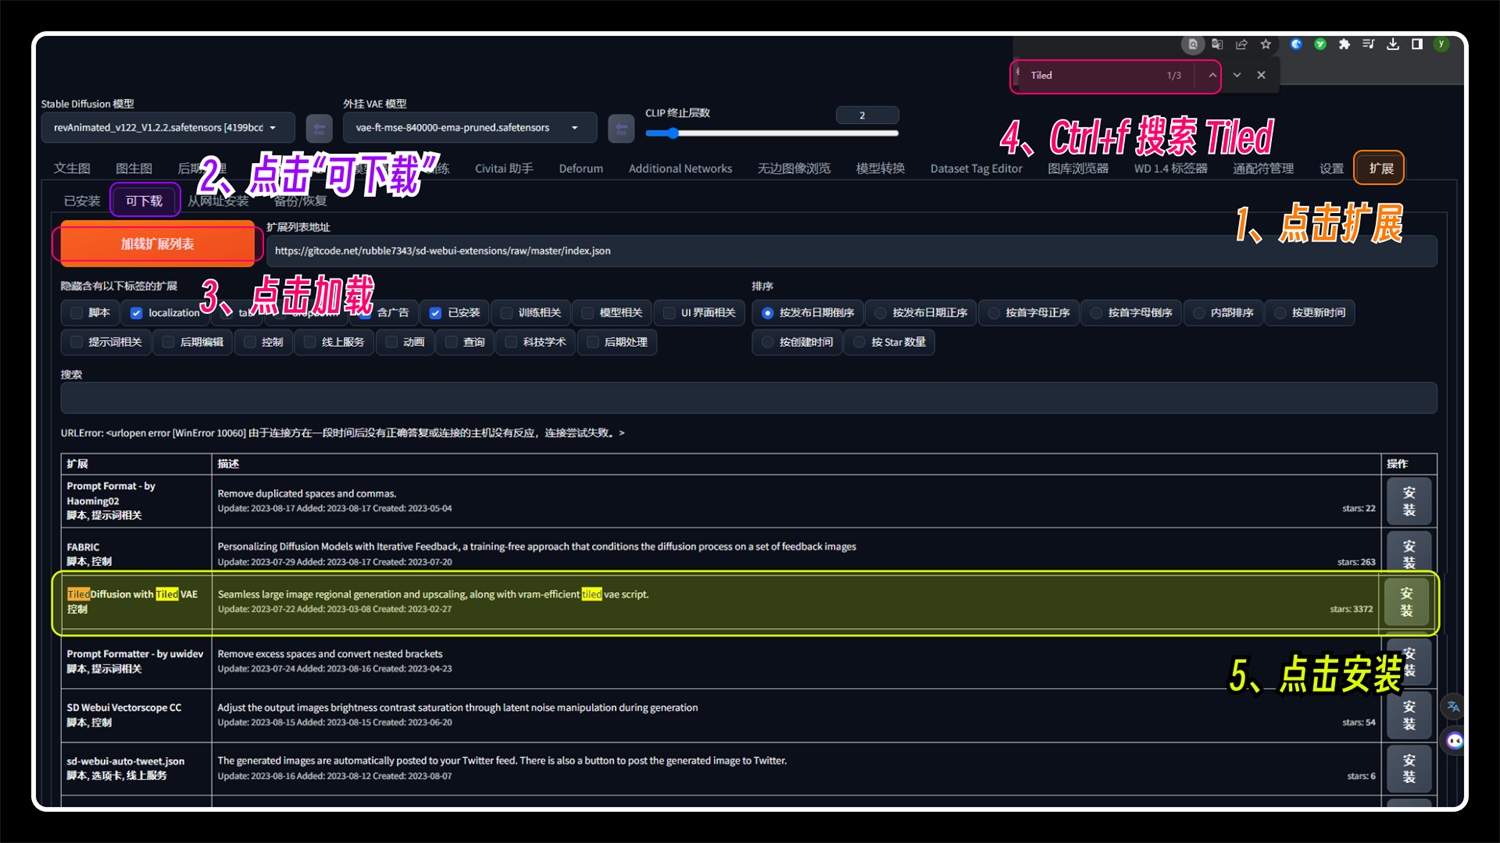The height and width of the screenshot is (843, 1500).
Task: Open the 扩展 tab
Action: tap(1381, 168)
